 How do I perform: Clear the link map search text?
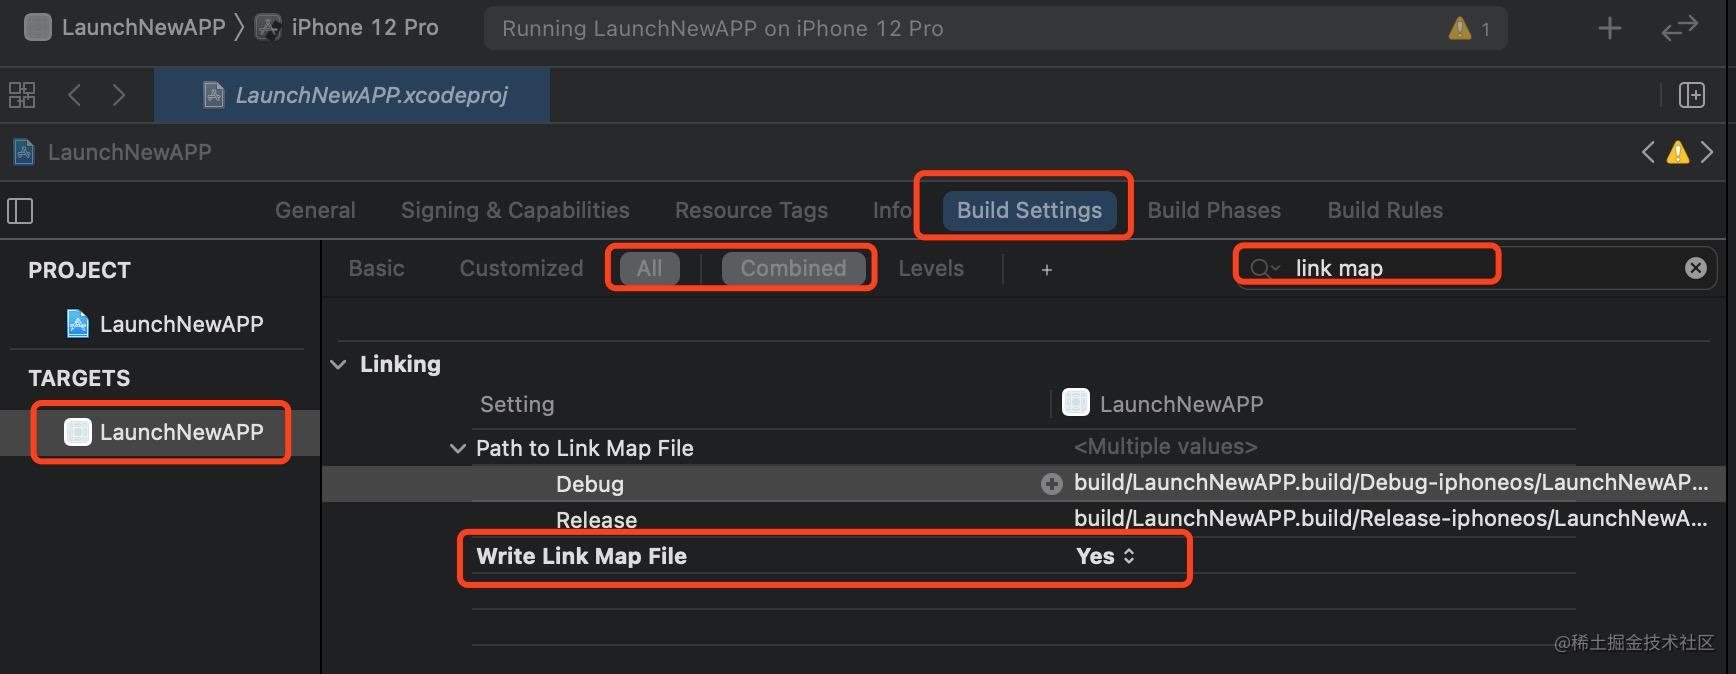coord(1696,268)
